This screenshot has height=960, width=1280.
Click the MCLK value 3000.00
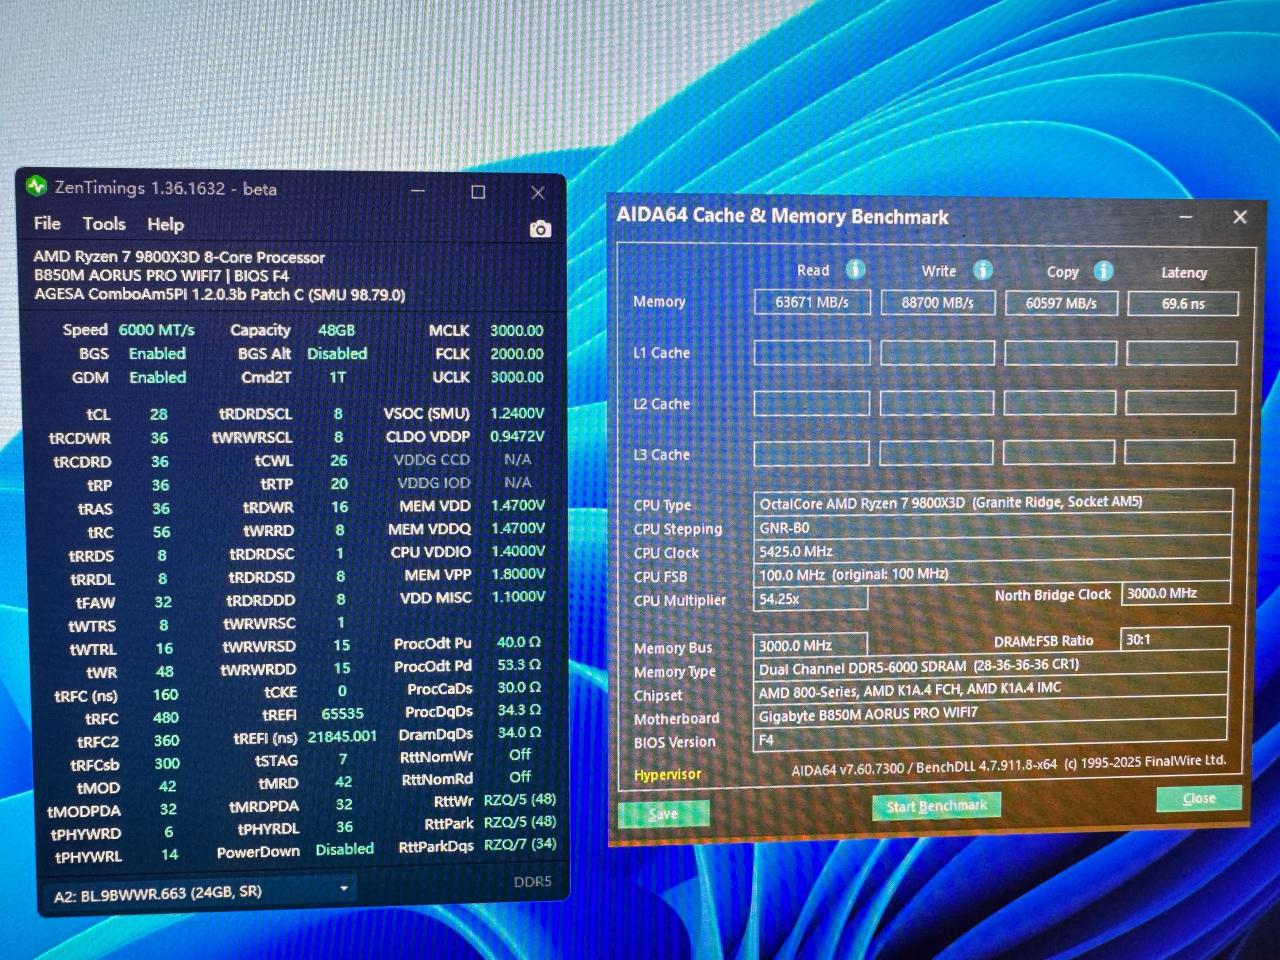(x=516, y=331)
